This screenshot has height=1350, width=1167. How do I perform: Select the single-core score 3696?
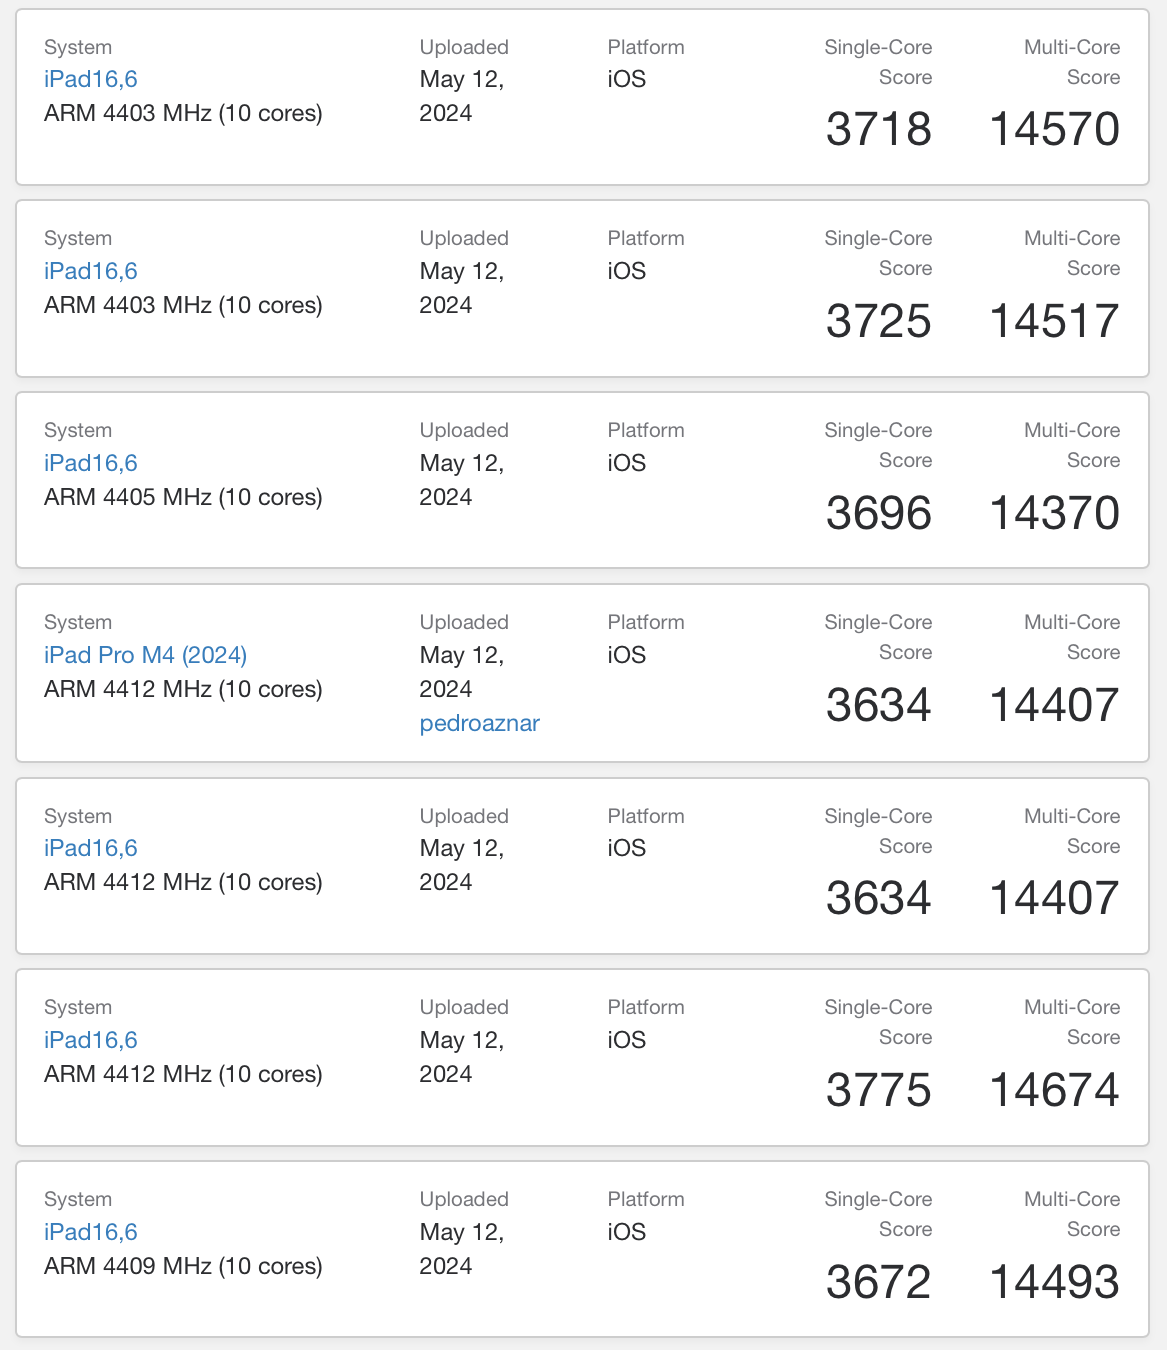click(878, 514)
